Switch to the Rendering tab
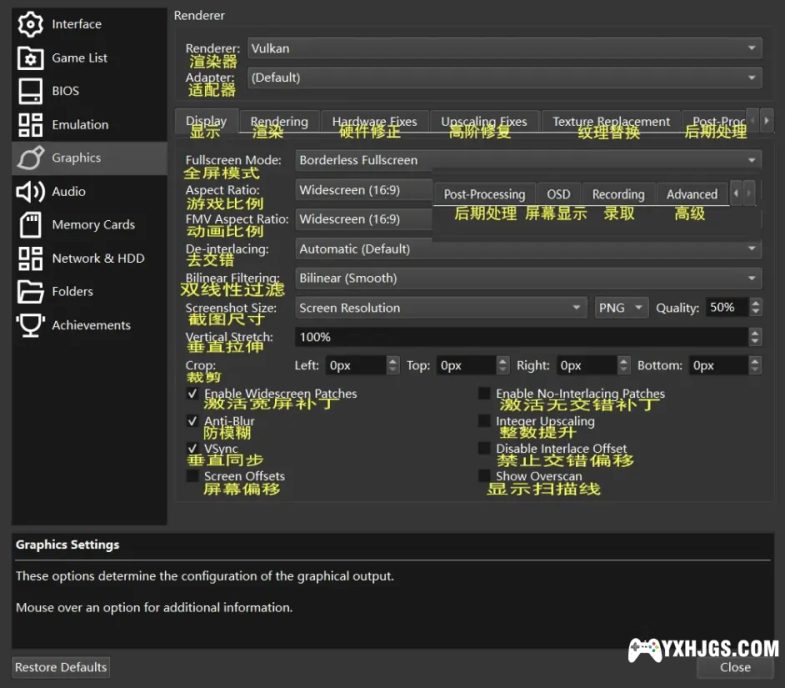This screenshot has width=785, height=688. coord(279,121)
